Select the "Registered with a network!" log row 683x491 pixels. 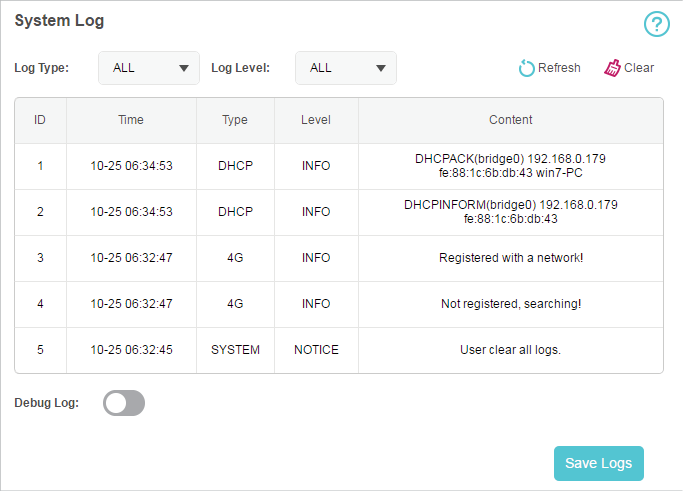[339, 258]
